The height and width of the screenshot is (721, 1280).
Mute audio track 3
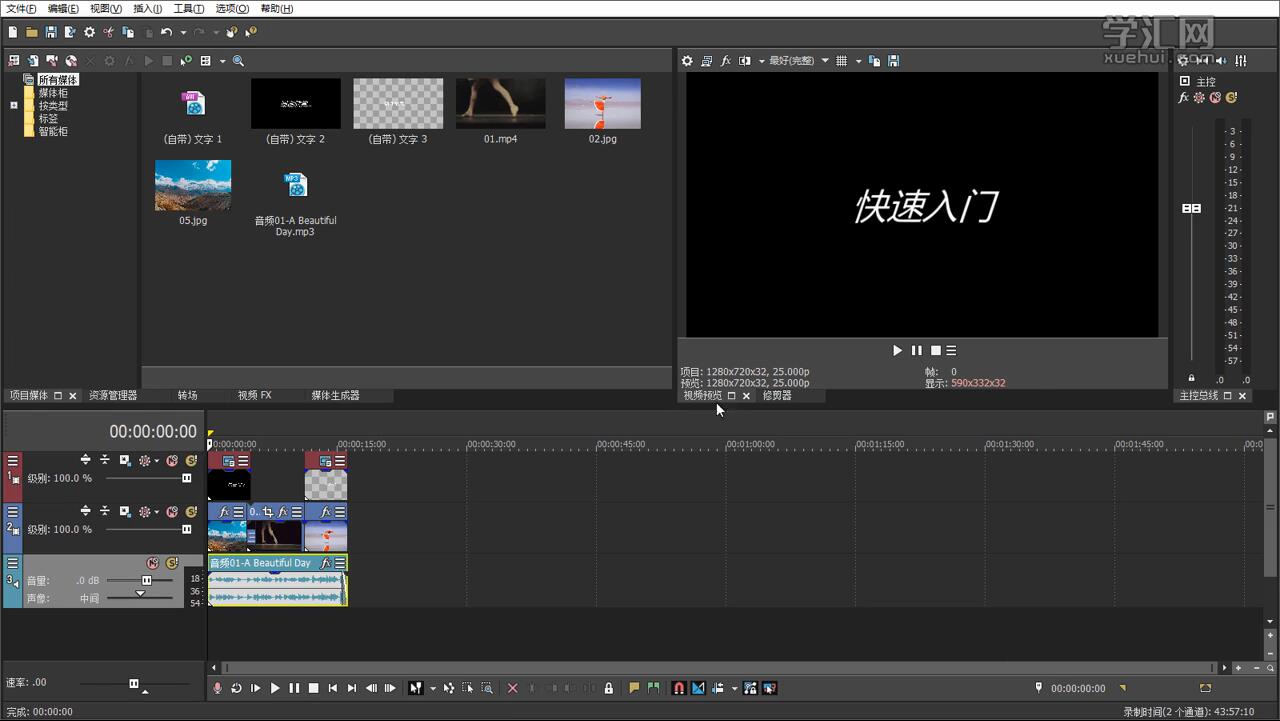[x=153, y=563]
